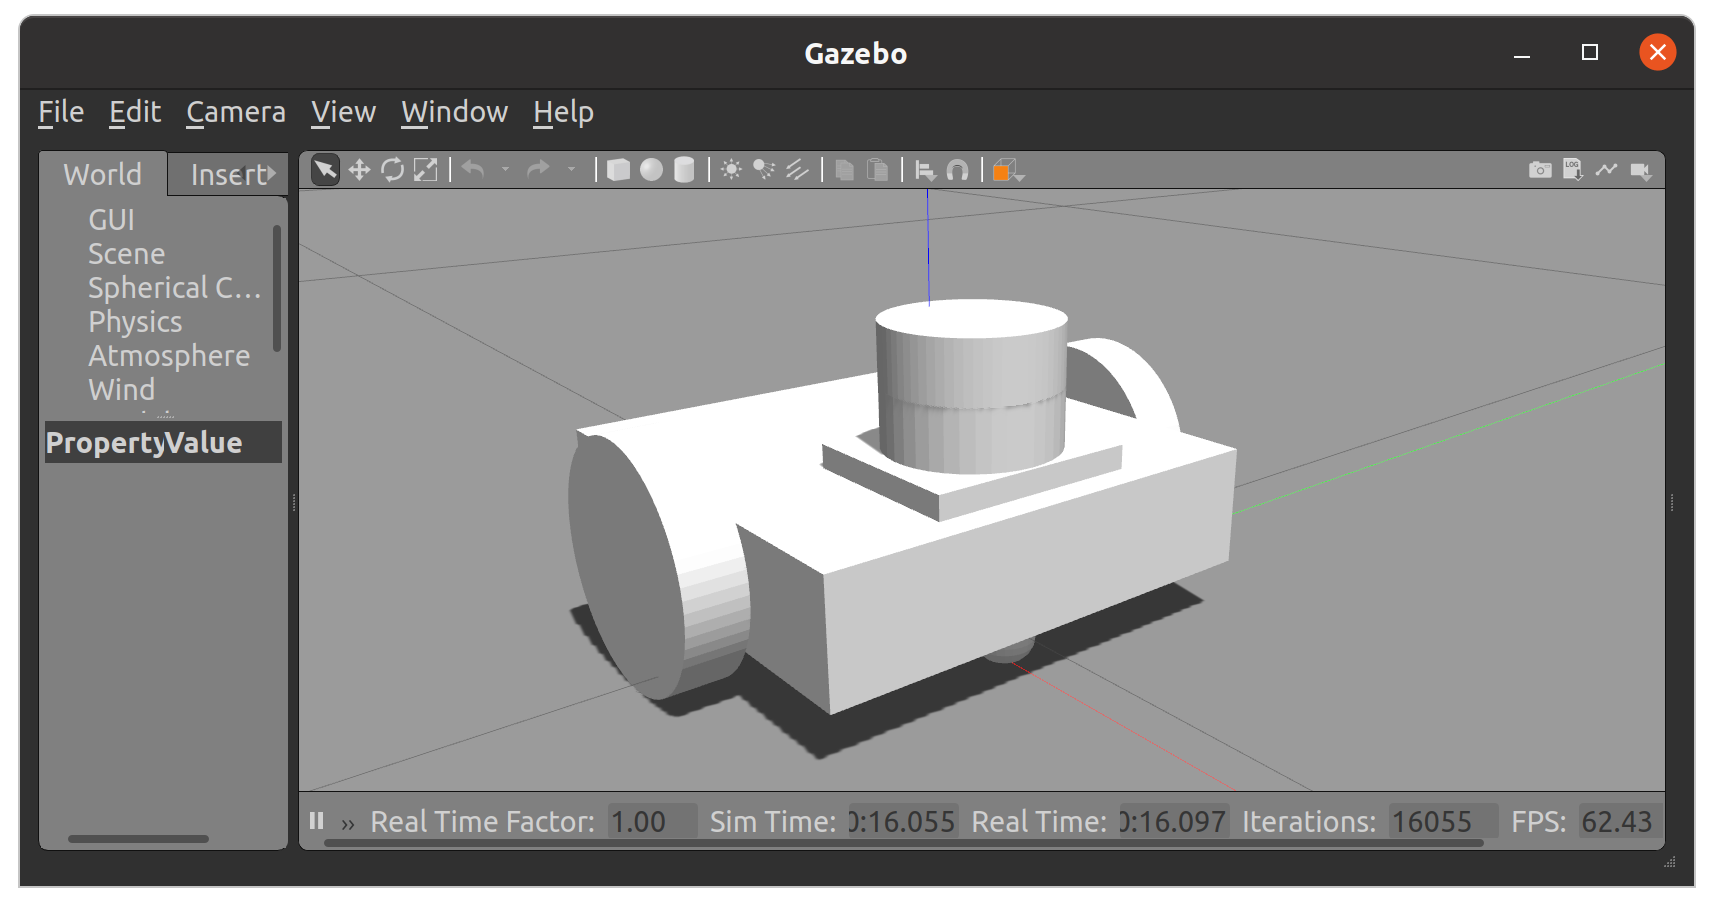Click the FPS value 62.43

(x=1621, y=822)
